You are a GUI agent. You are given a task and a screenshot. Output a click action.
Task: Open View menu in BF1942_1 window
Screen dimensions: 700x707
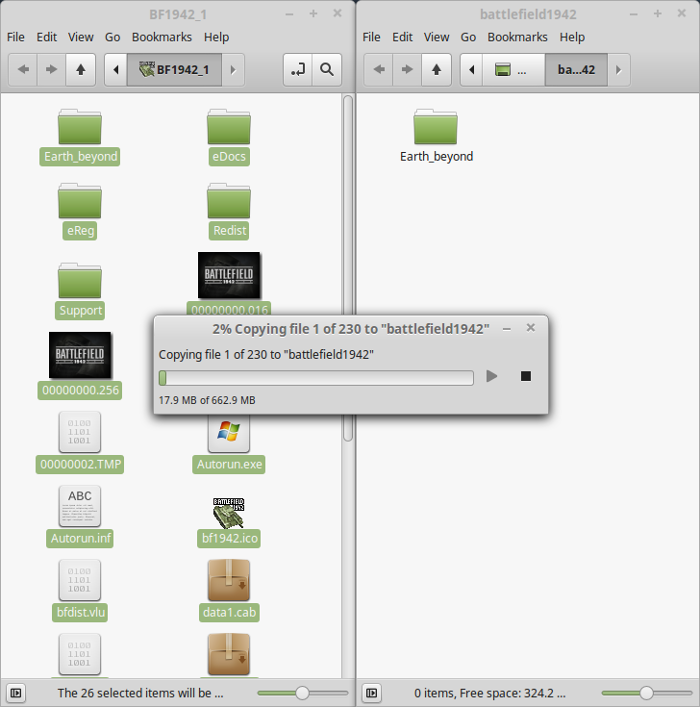[81, 37]
